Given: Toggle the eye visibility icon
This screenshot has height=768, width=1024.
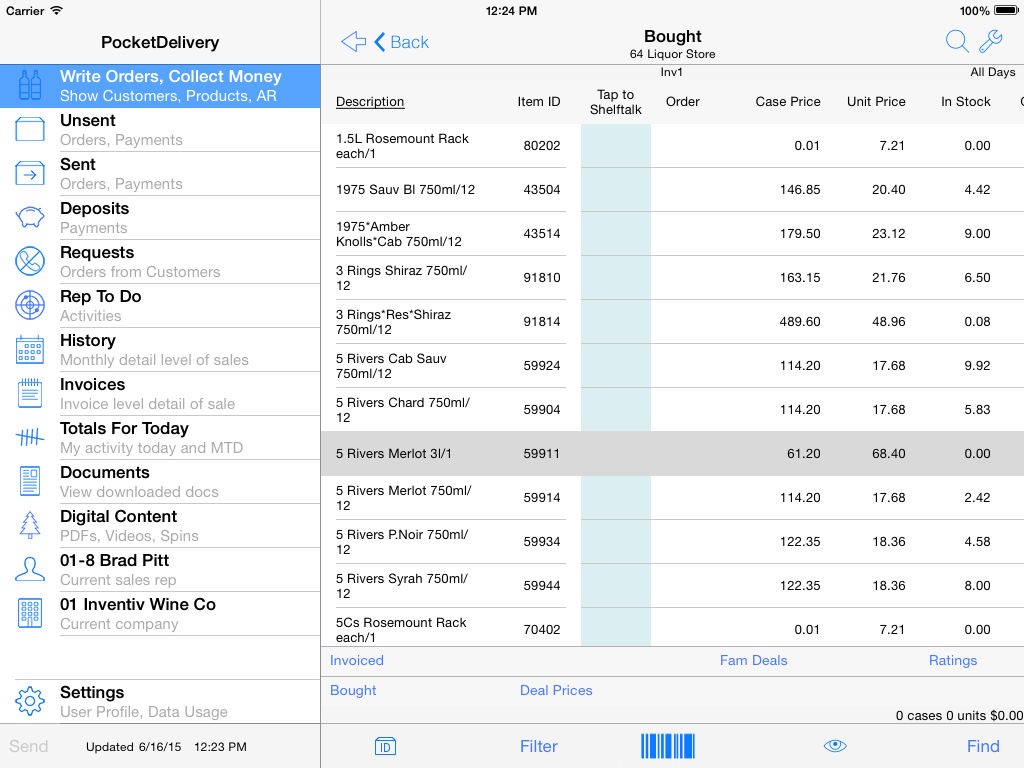Looking at the screenshot, I should coord(835,746).
